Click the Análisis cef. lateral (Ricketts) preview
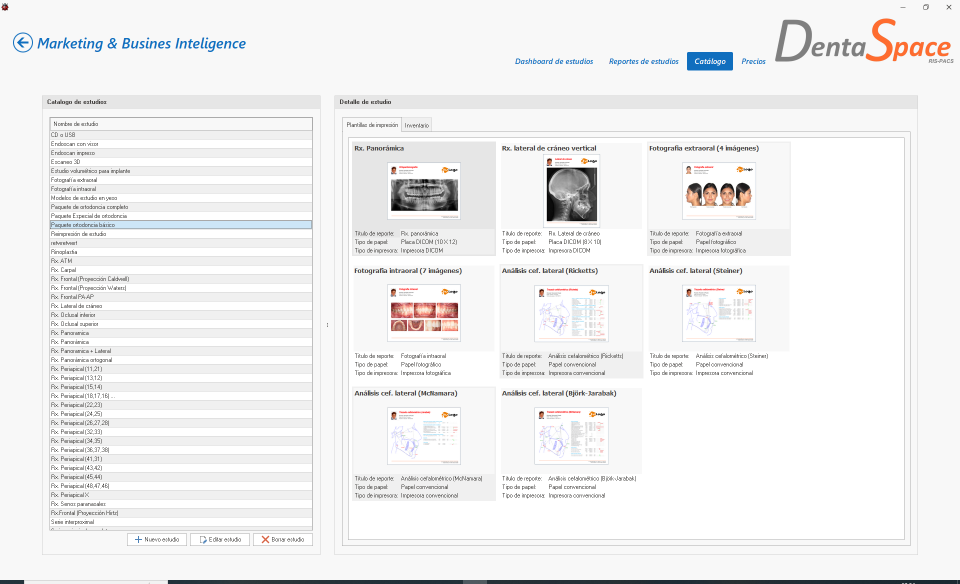This screenshot has width=960, height=584. (x=571, y=313)
